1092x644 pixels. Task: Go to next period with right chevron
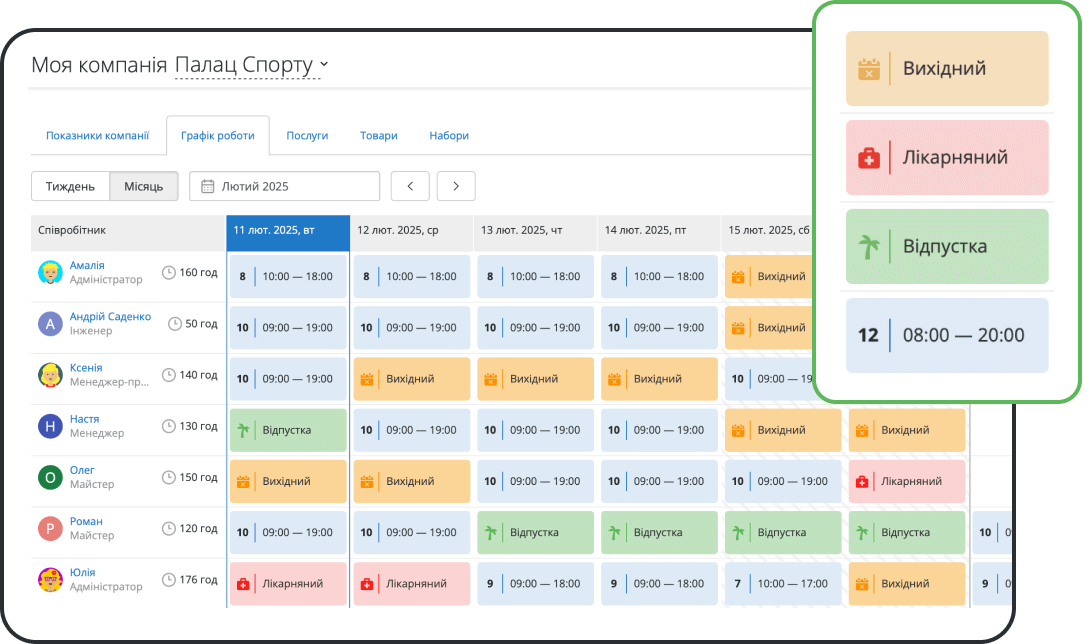[x=456, y=186]
